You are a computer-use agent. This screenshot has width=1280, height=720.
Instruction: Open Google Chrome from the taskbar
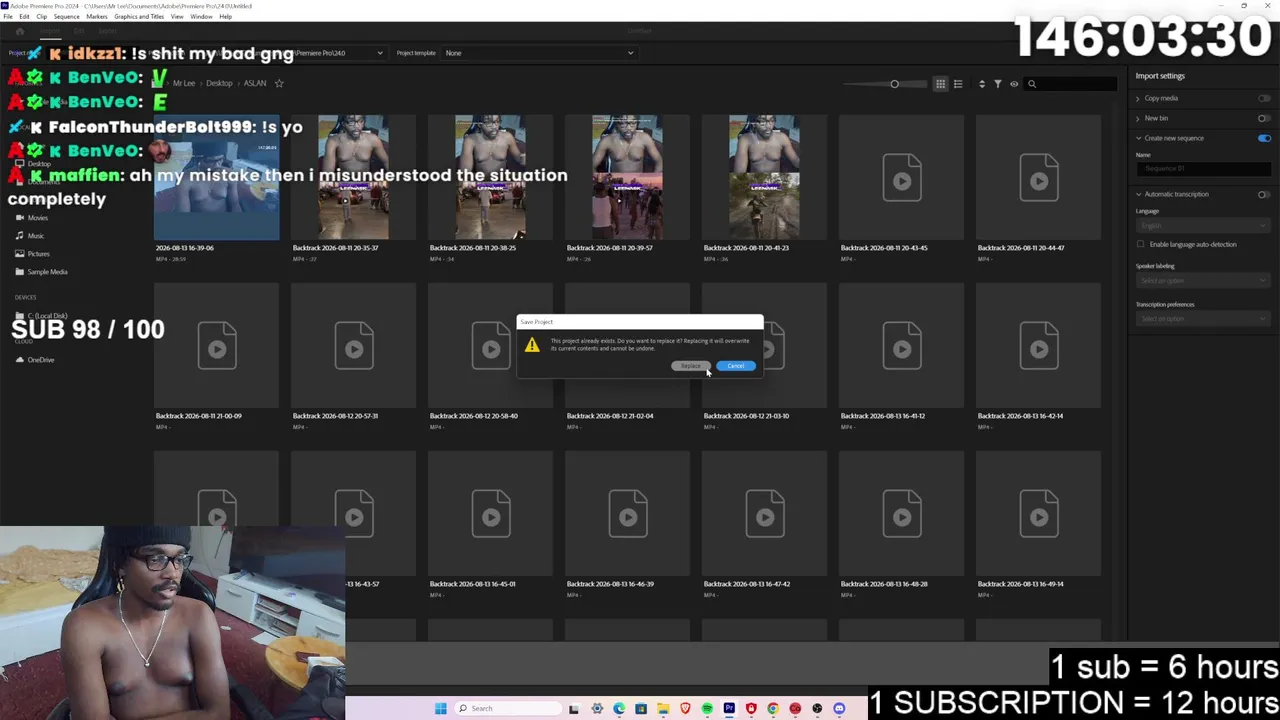tap(773, 709)
